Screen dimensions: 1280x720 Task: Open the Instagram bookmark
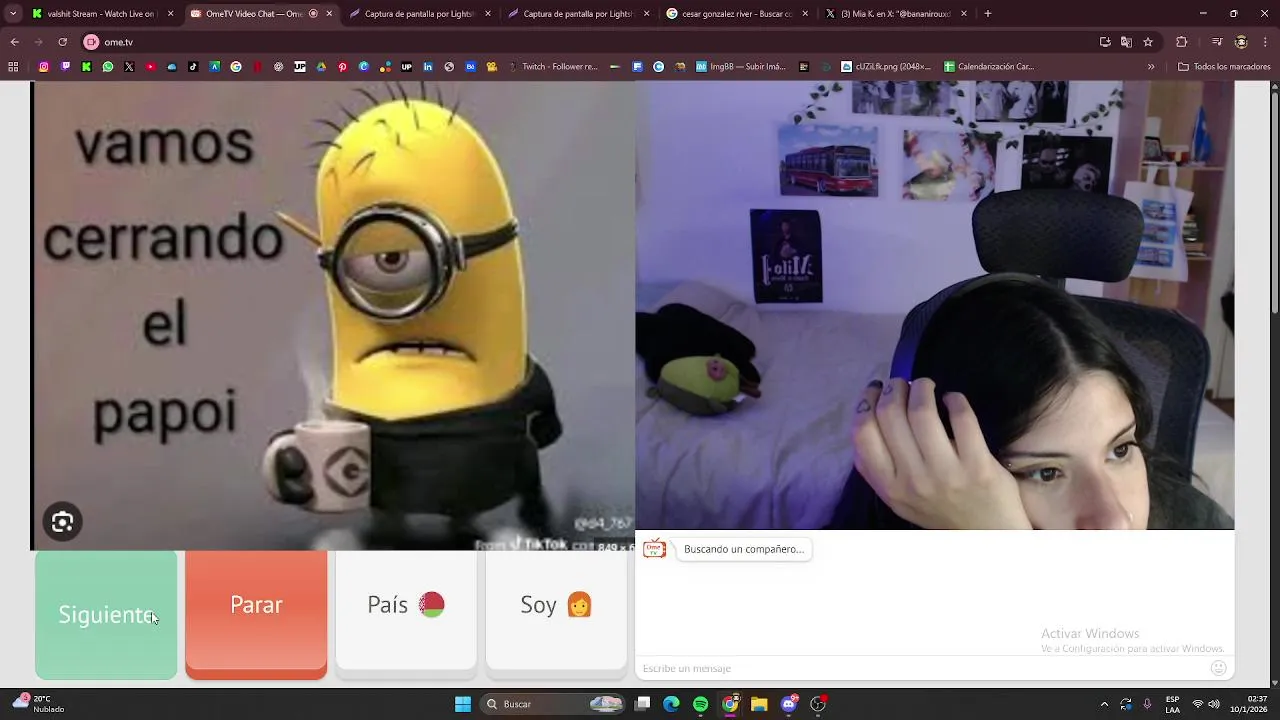coord(44,67)
